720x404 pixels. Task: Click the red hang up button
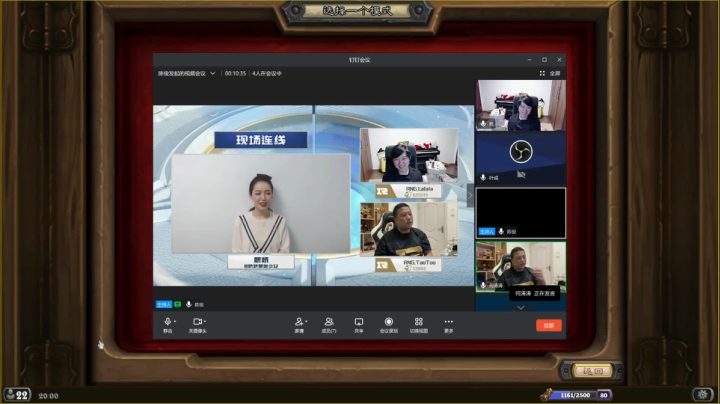click(549, 325)
